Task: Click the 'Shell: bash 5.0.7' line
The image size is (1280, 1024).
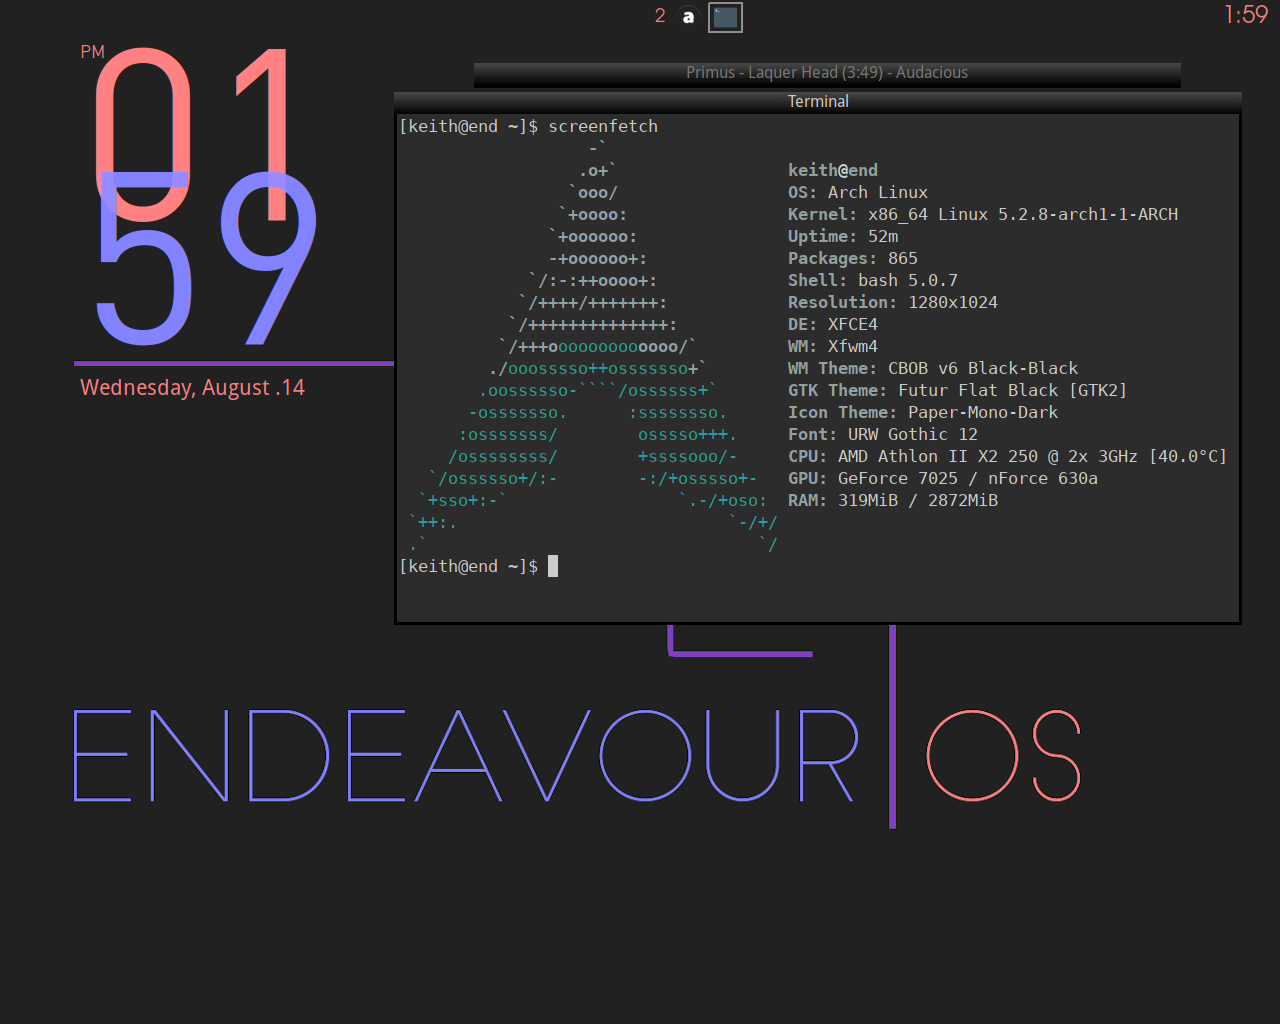Action: click(873, 280)
